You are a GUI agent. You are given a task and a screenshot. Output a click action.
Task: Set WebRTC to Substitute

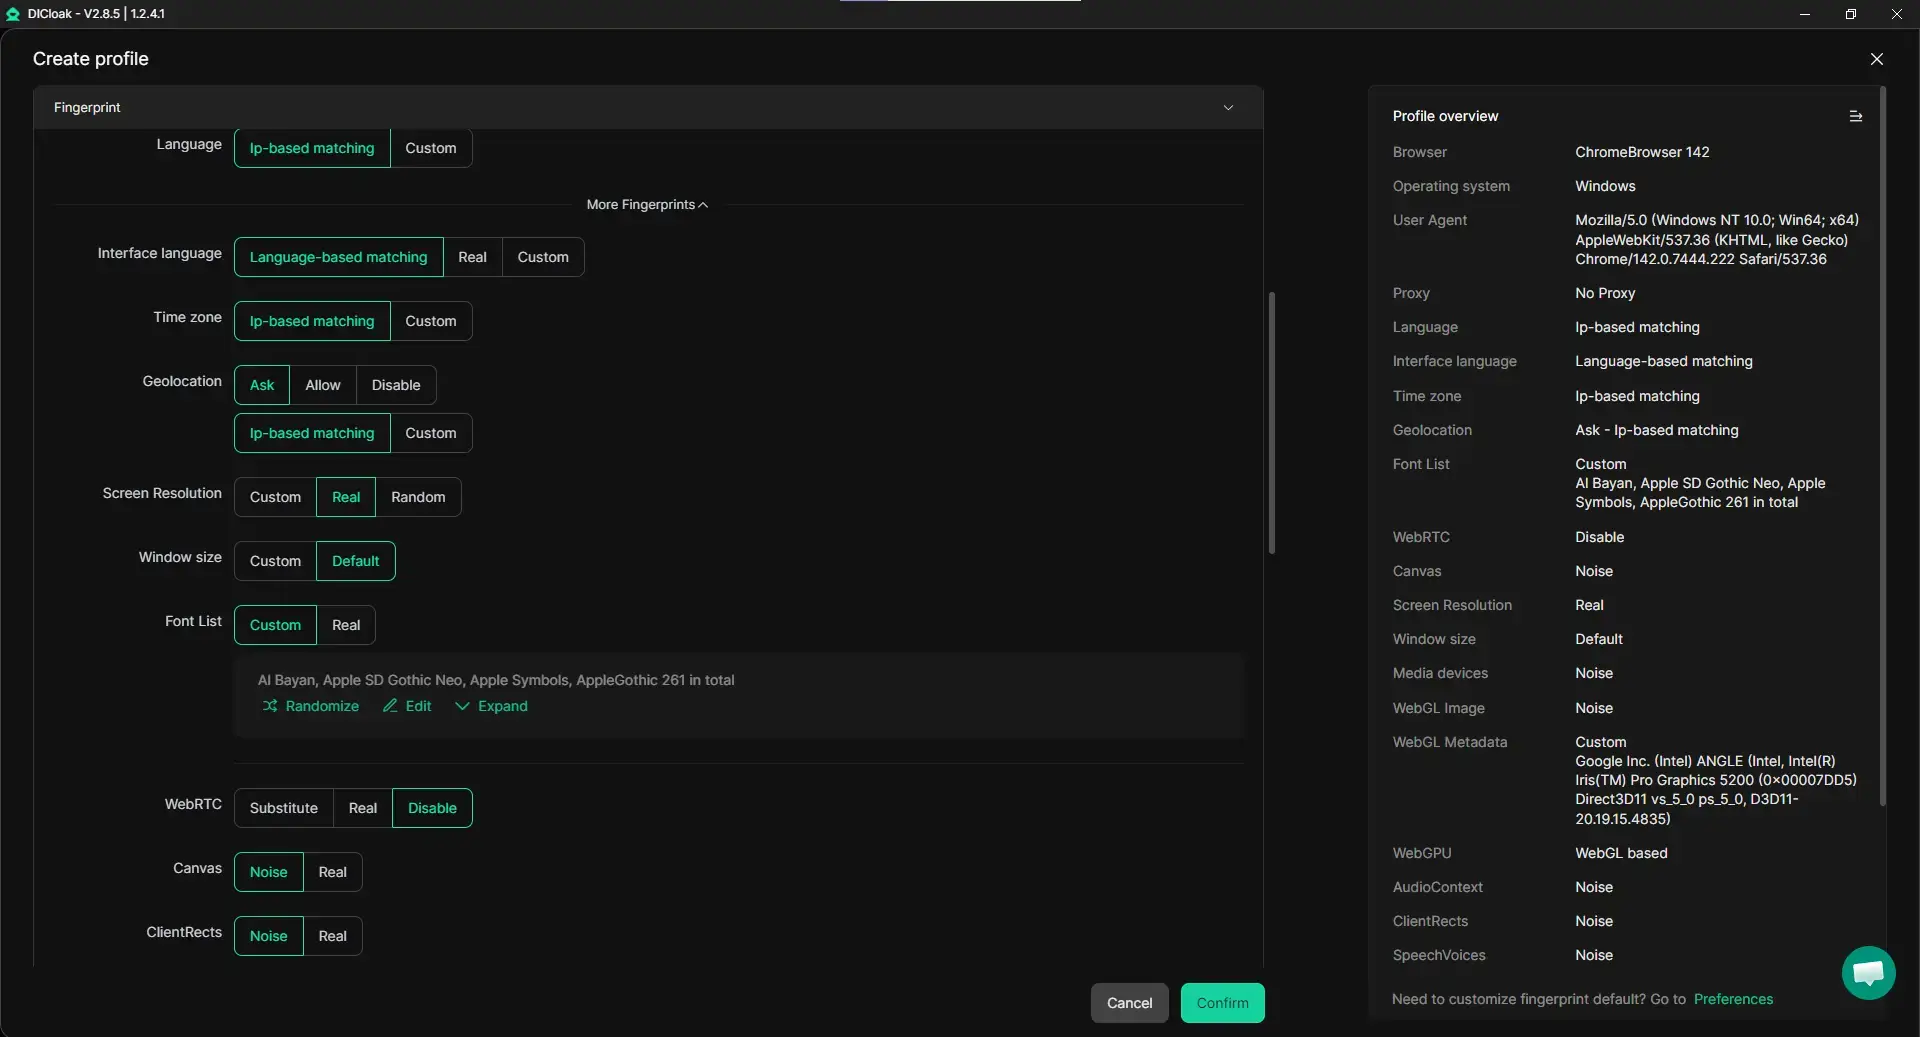283,808
